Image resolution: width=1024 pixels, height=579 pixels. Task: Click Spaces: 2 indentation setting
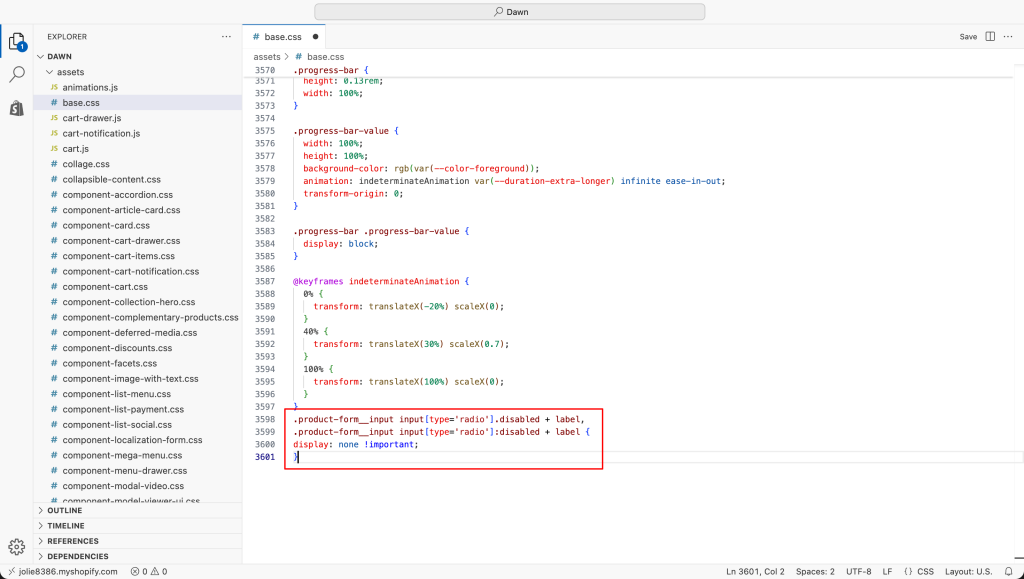click(815, 571)
